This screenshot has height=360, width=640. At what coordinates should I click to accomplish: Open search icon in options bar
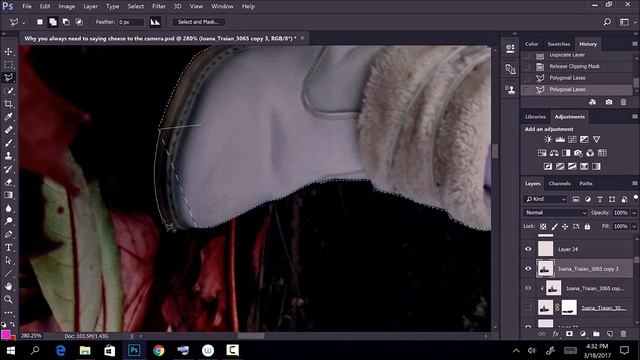pos(607,22)
